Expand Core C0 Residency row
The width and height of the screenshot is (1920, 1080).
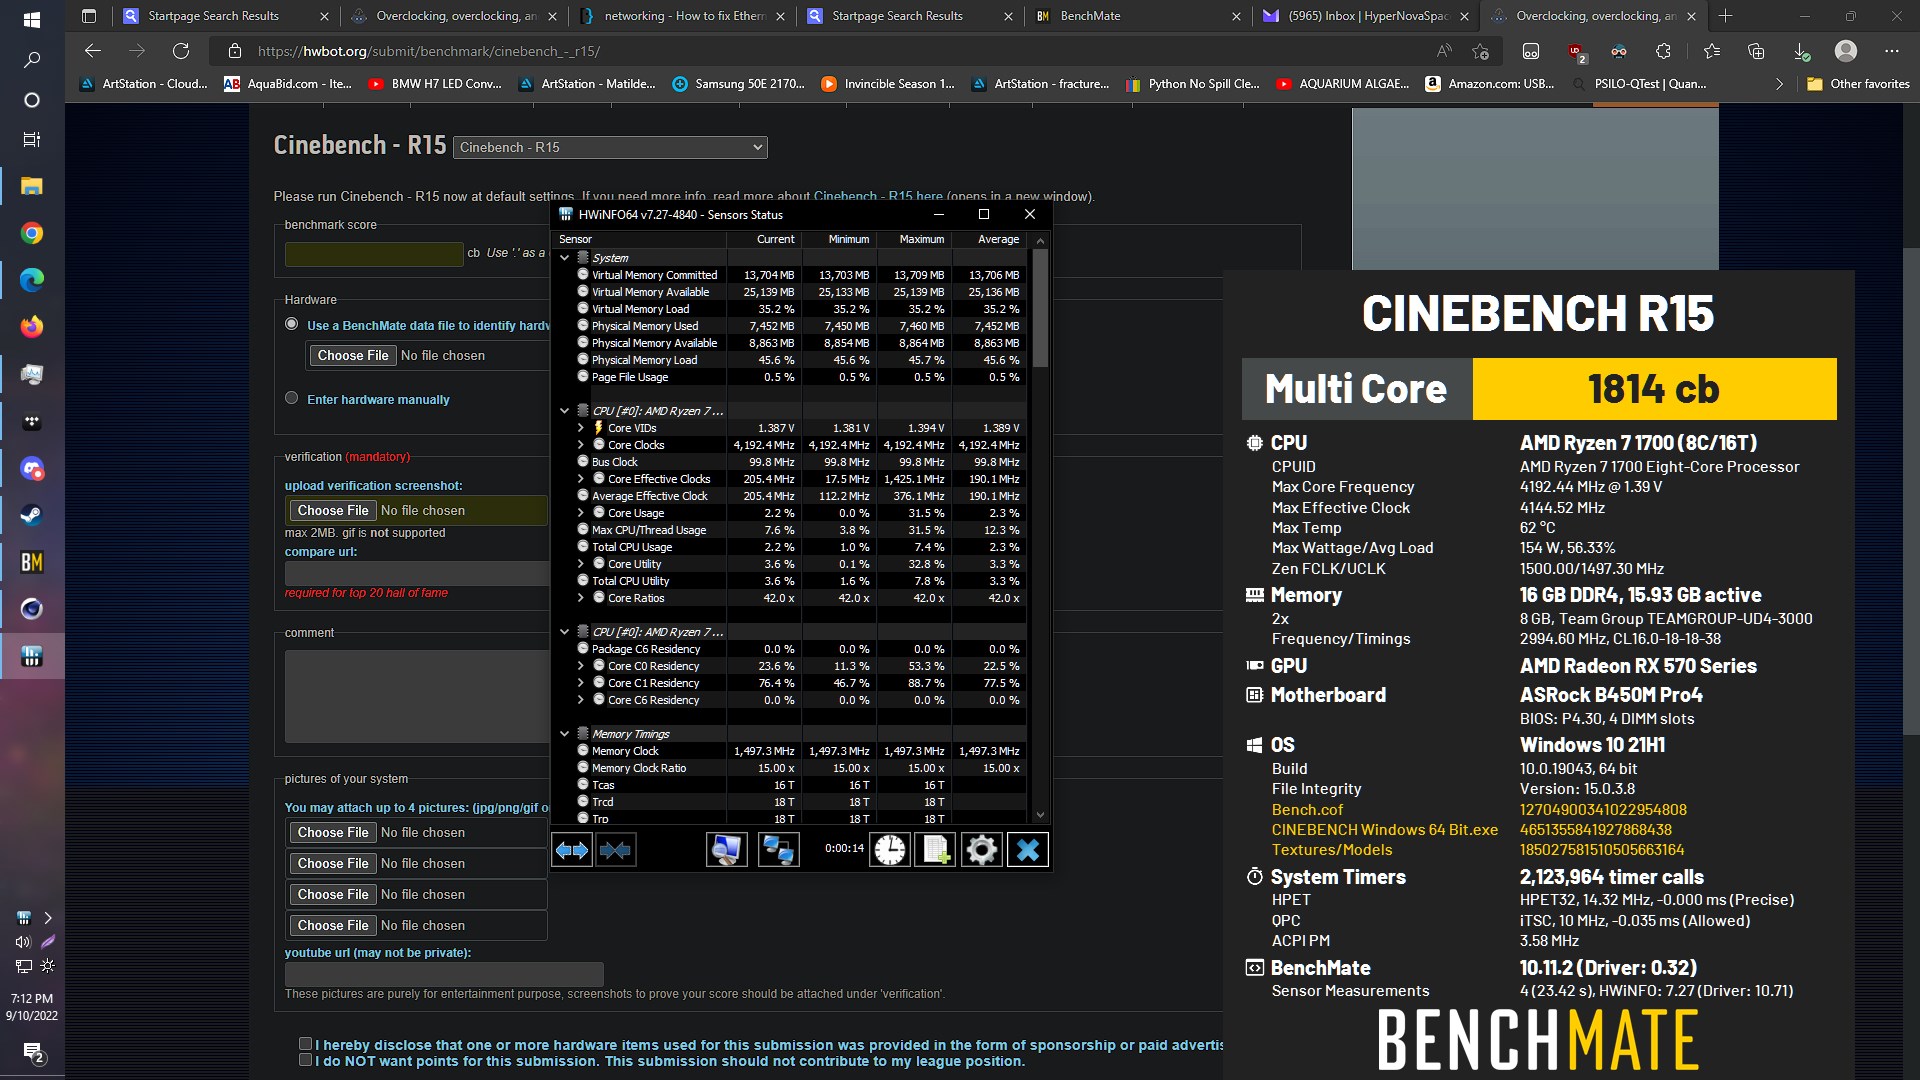coord(580,666)
